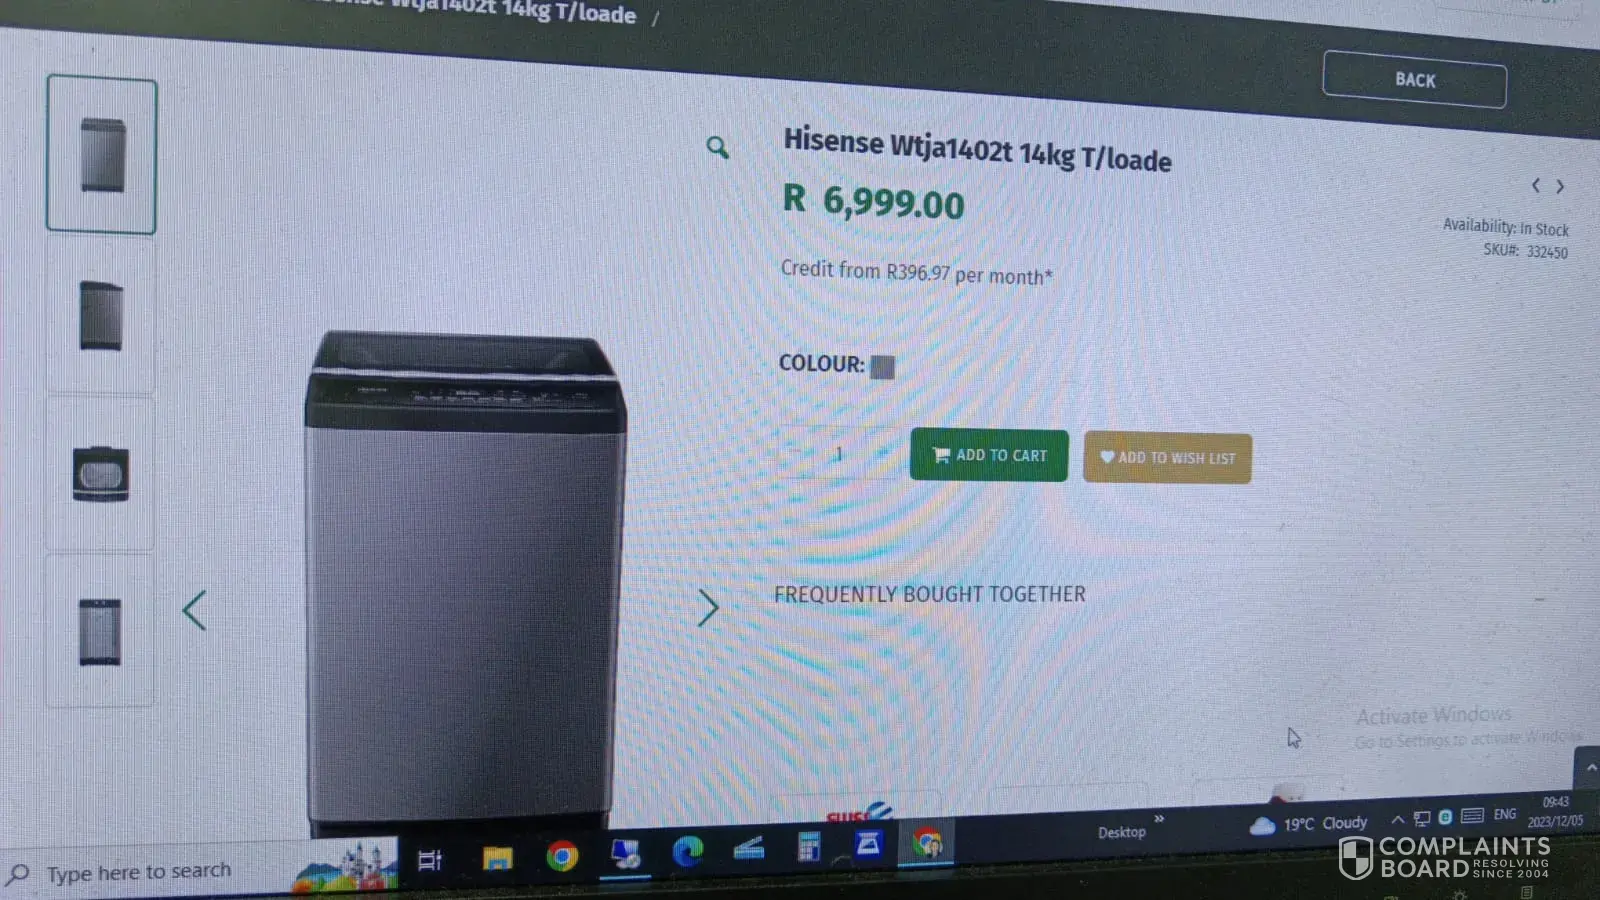Click the BACK button
Image resolution: width=1600 pixels, height=900 pixels.
1414,79
